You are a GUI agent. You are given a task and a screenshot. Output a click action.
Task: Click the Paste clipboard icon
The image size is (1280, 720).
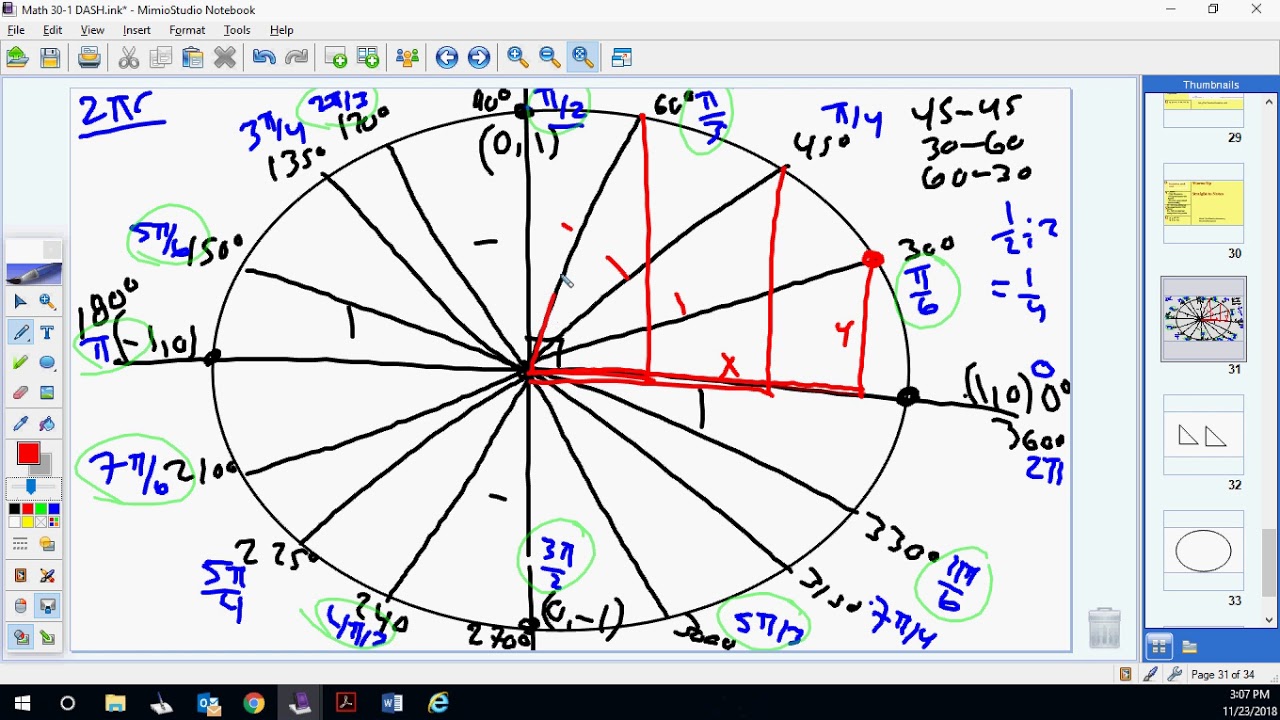[x=192, y=58]
